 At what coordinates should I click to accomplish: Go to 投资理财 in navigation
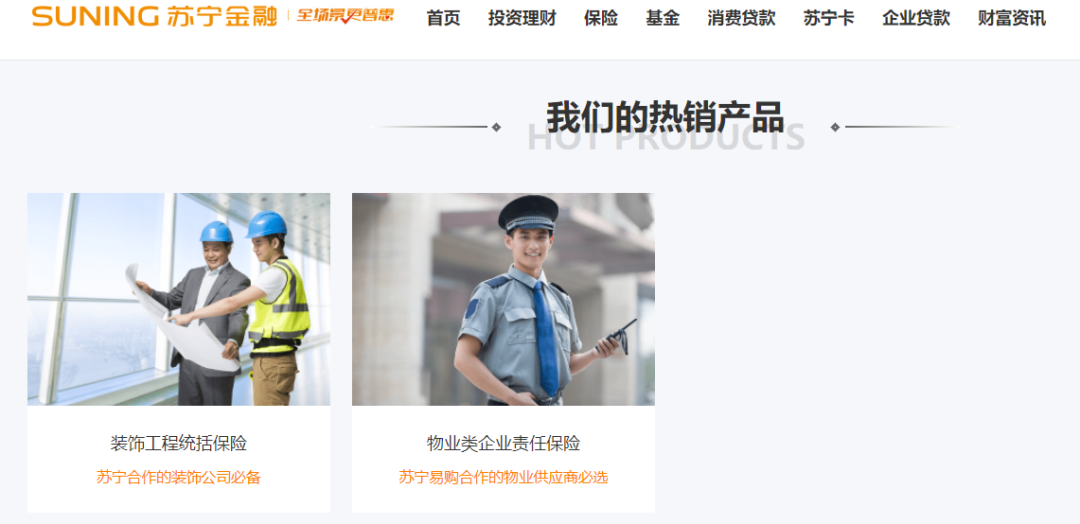(522, 19)
